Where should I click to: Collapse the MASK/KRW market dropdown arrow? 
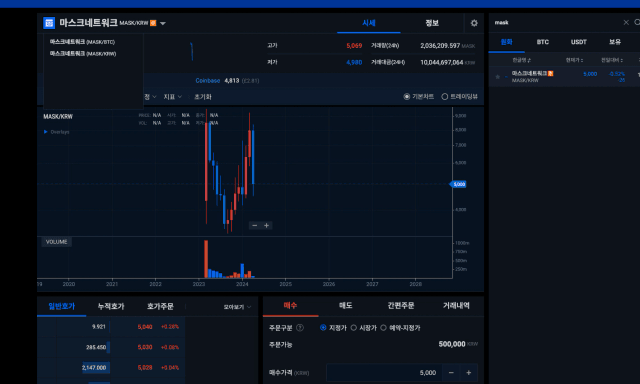pos(163,24)
